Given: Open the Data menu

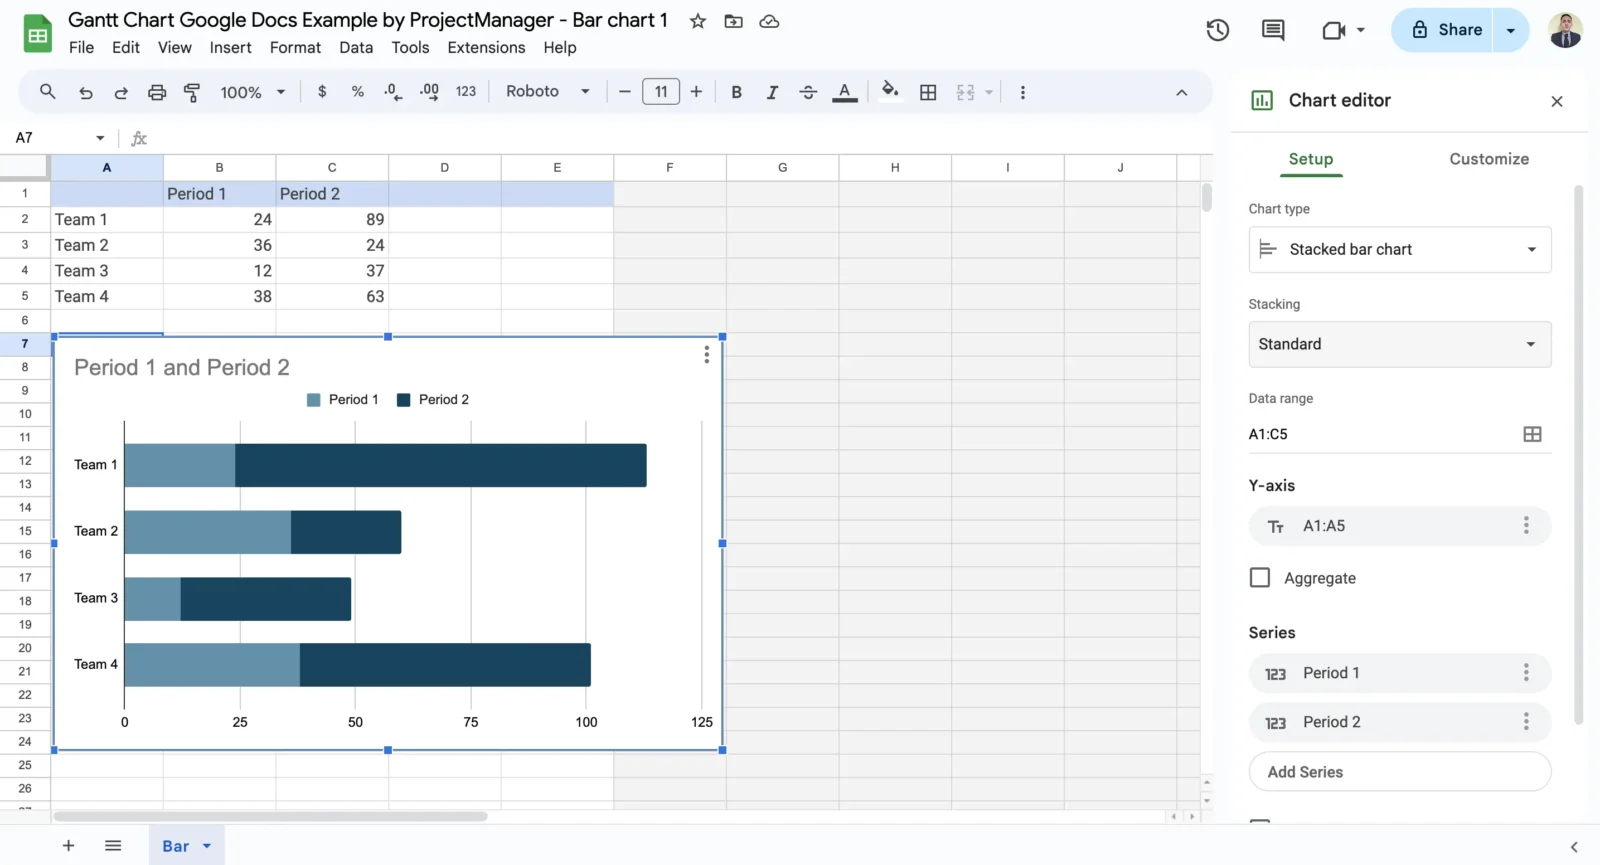Looking at the screenshot, I should click(x=356, y=47).
